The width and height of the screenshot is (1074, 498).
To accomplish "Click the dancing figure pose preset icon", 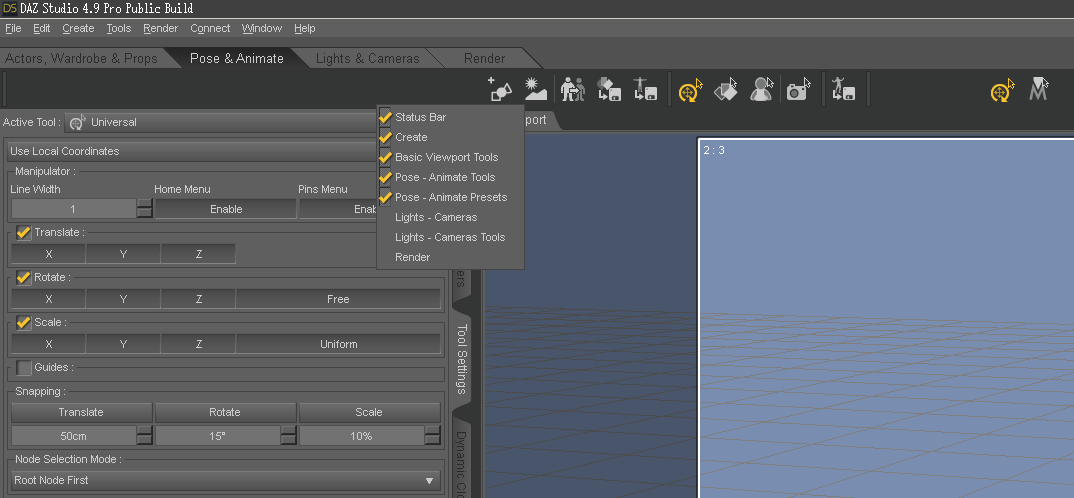I will pyautogui.click(x=844, y=90).
